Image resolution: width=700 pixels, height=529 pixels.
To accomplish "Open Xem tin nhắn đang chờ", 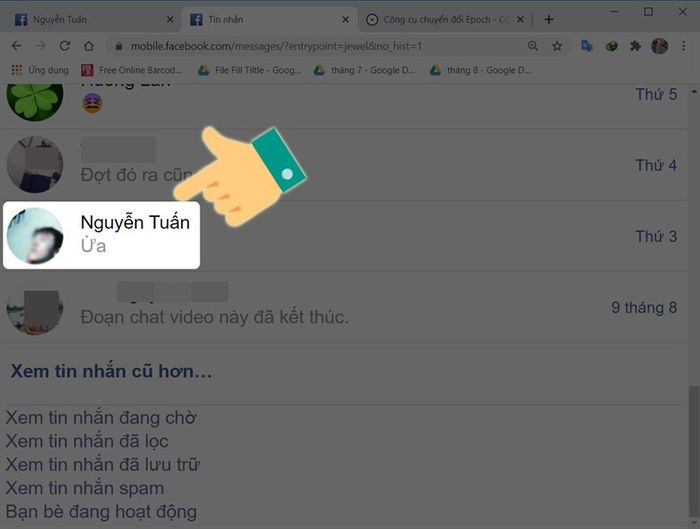I will pyautogui.click(x=101, y=418).
